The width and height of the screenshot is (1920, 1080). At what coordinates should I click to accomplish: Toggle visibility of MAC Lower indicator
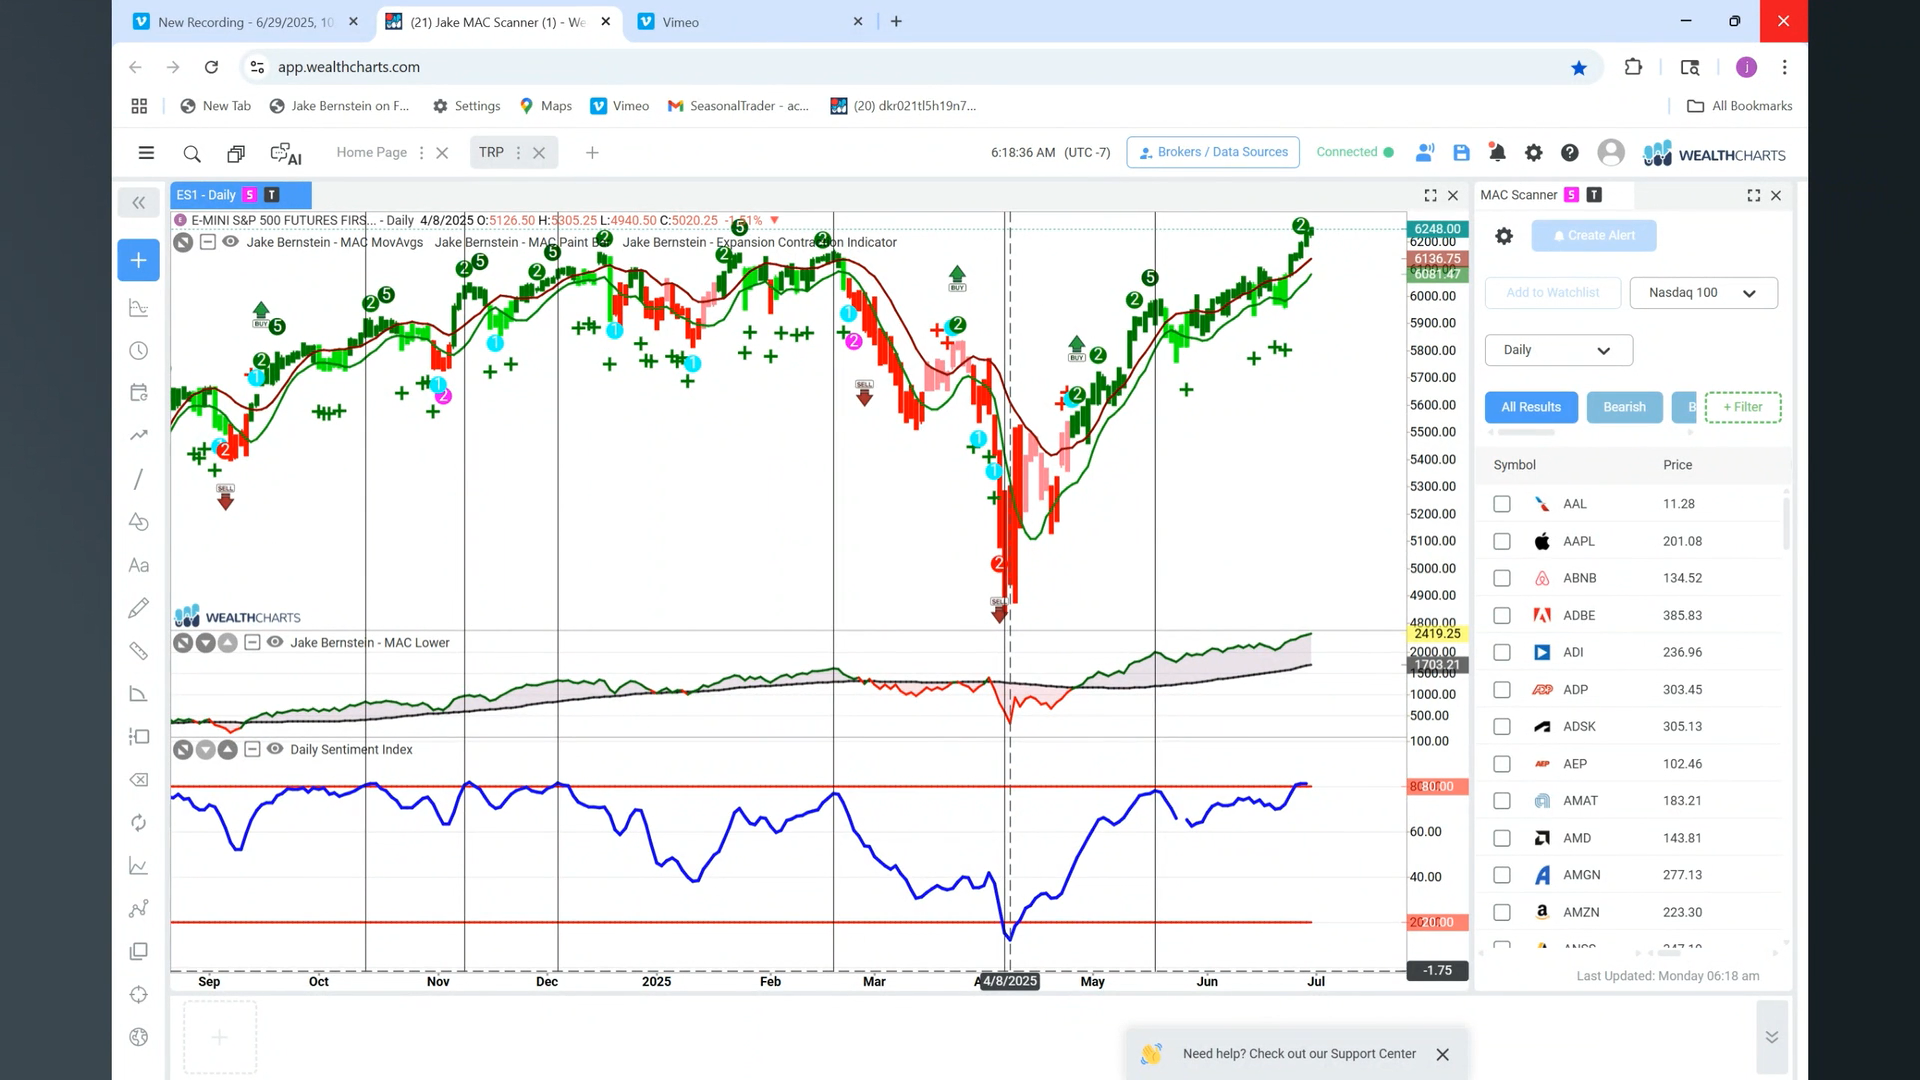point(275,642)
